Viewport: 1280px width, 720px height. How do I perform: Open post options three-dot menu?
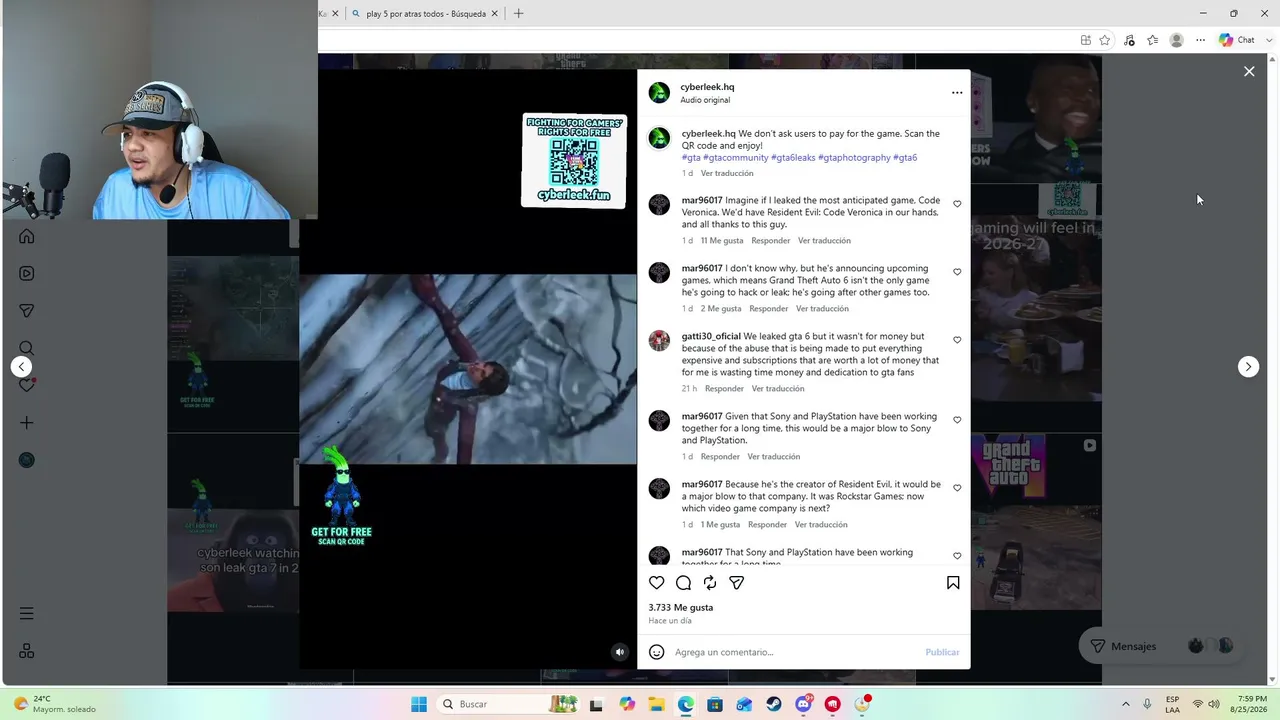pos(957,93)
